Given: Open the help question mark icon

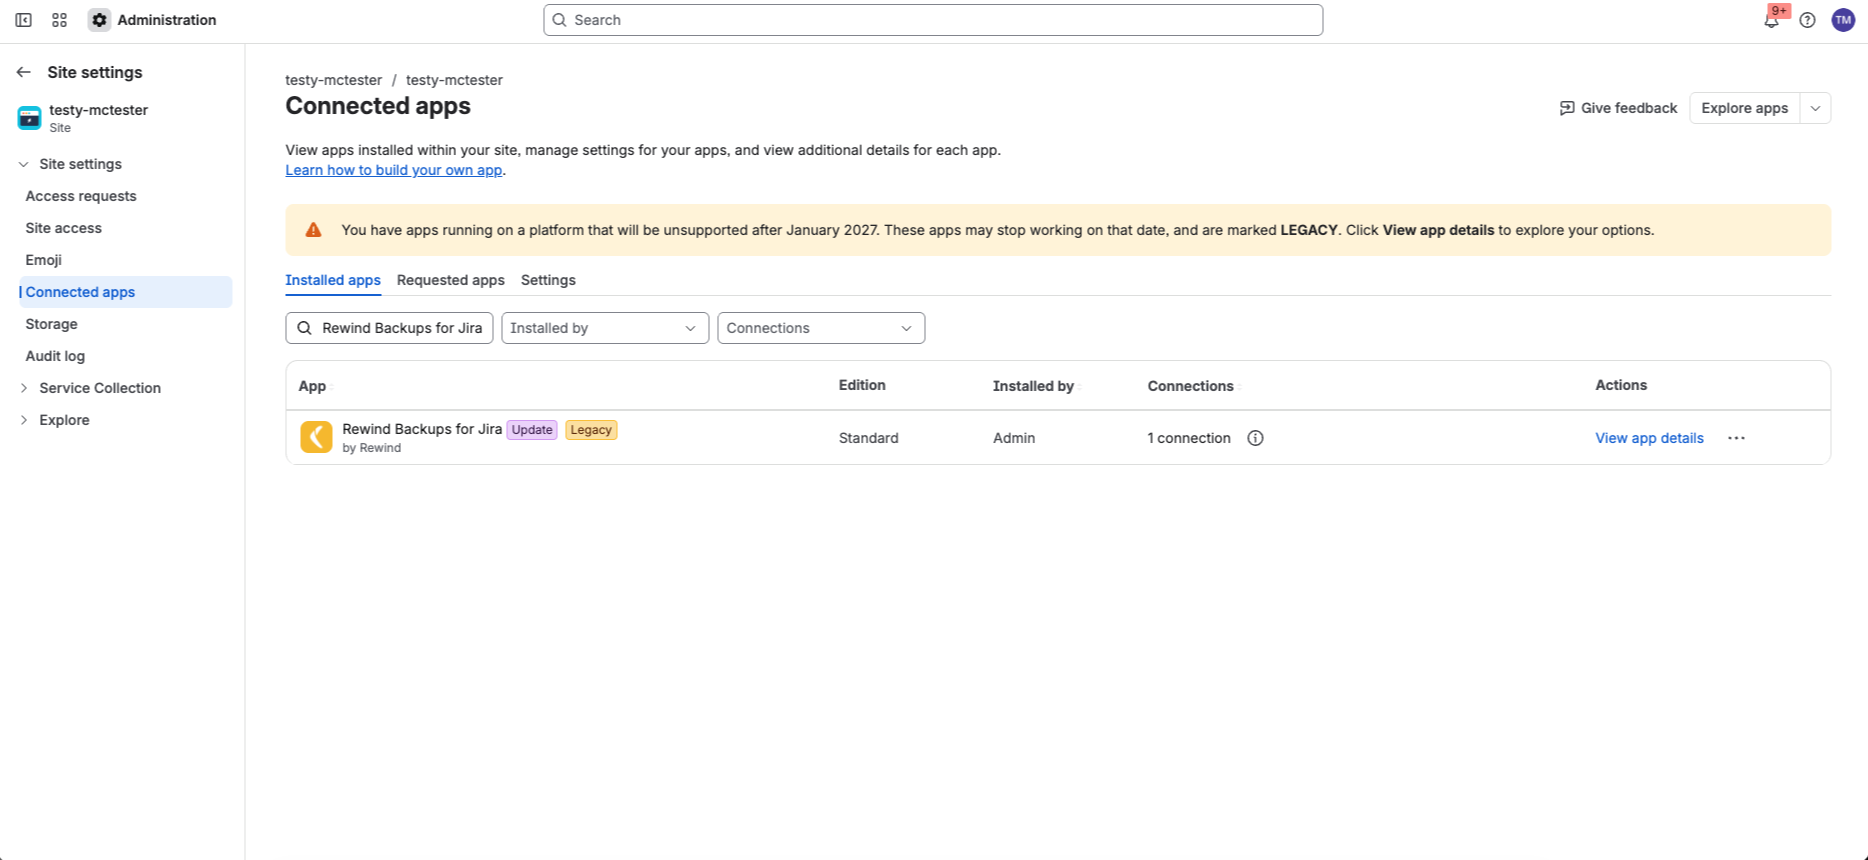Looking at the screenshot, I should point(1807,20).
